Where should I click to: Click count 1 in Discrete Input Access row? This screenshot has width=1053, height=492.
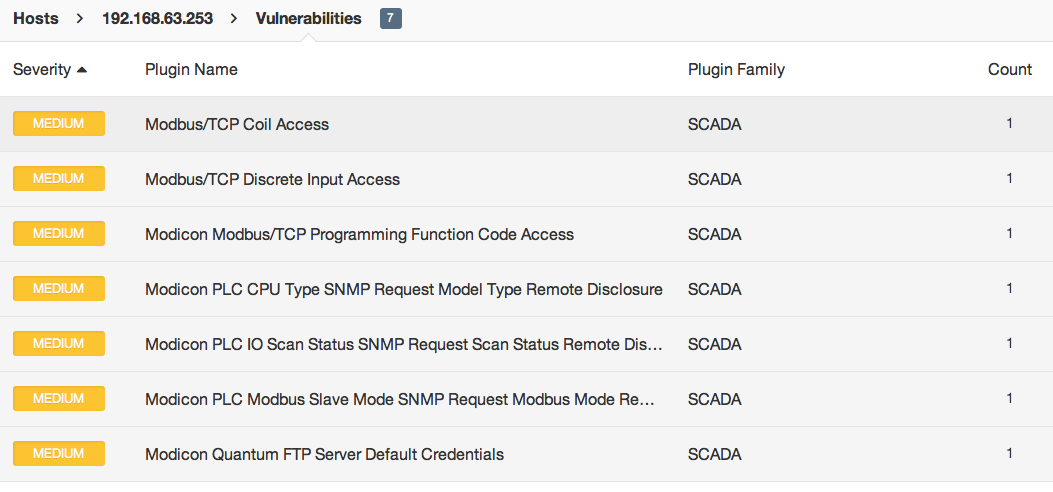coord(1009,179)
